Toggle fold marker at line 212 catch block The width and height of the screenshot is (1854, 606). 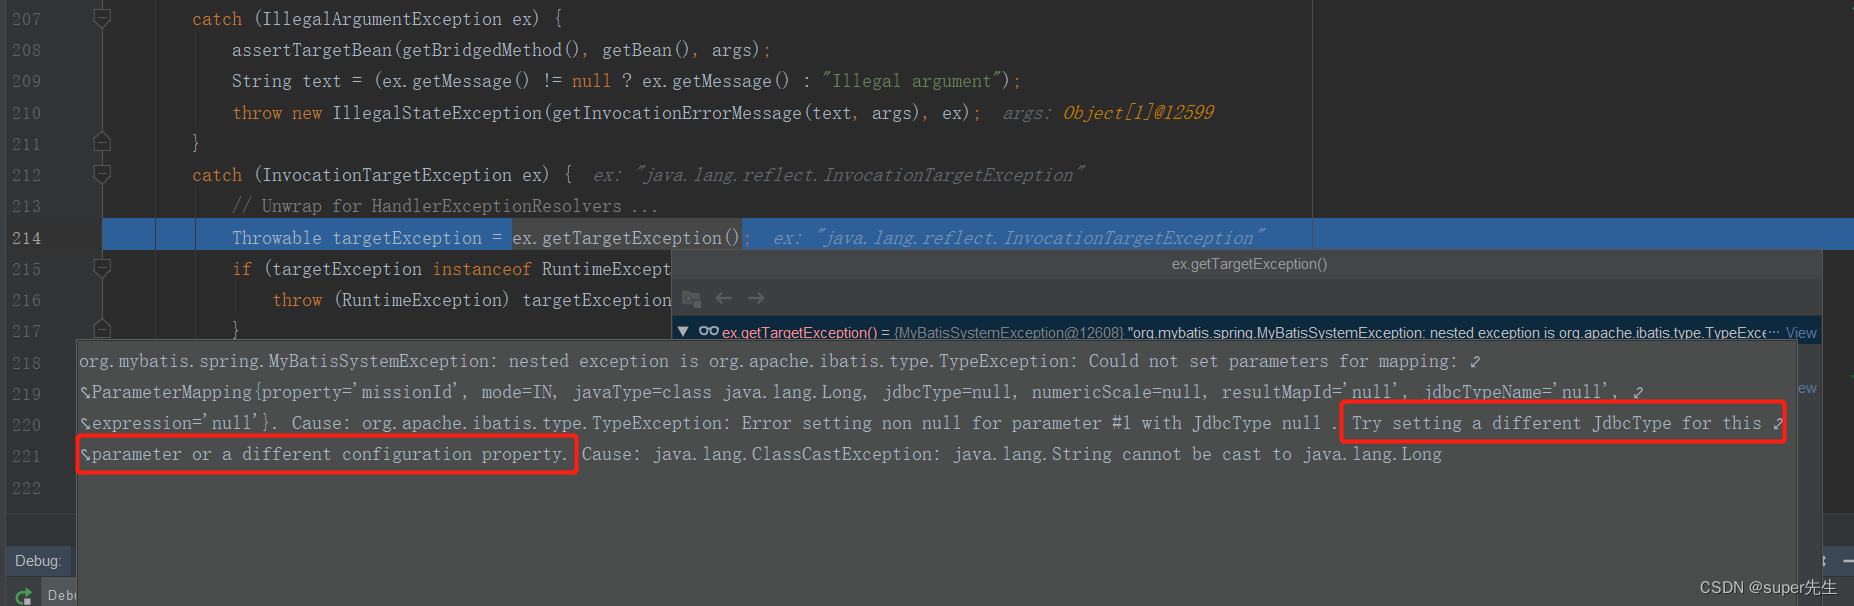(102, 174)
